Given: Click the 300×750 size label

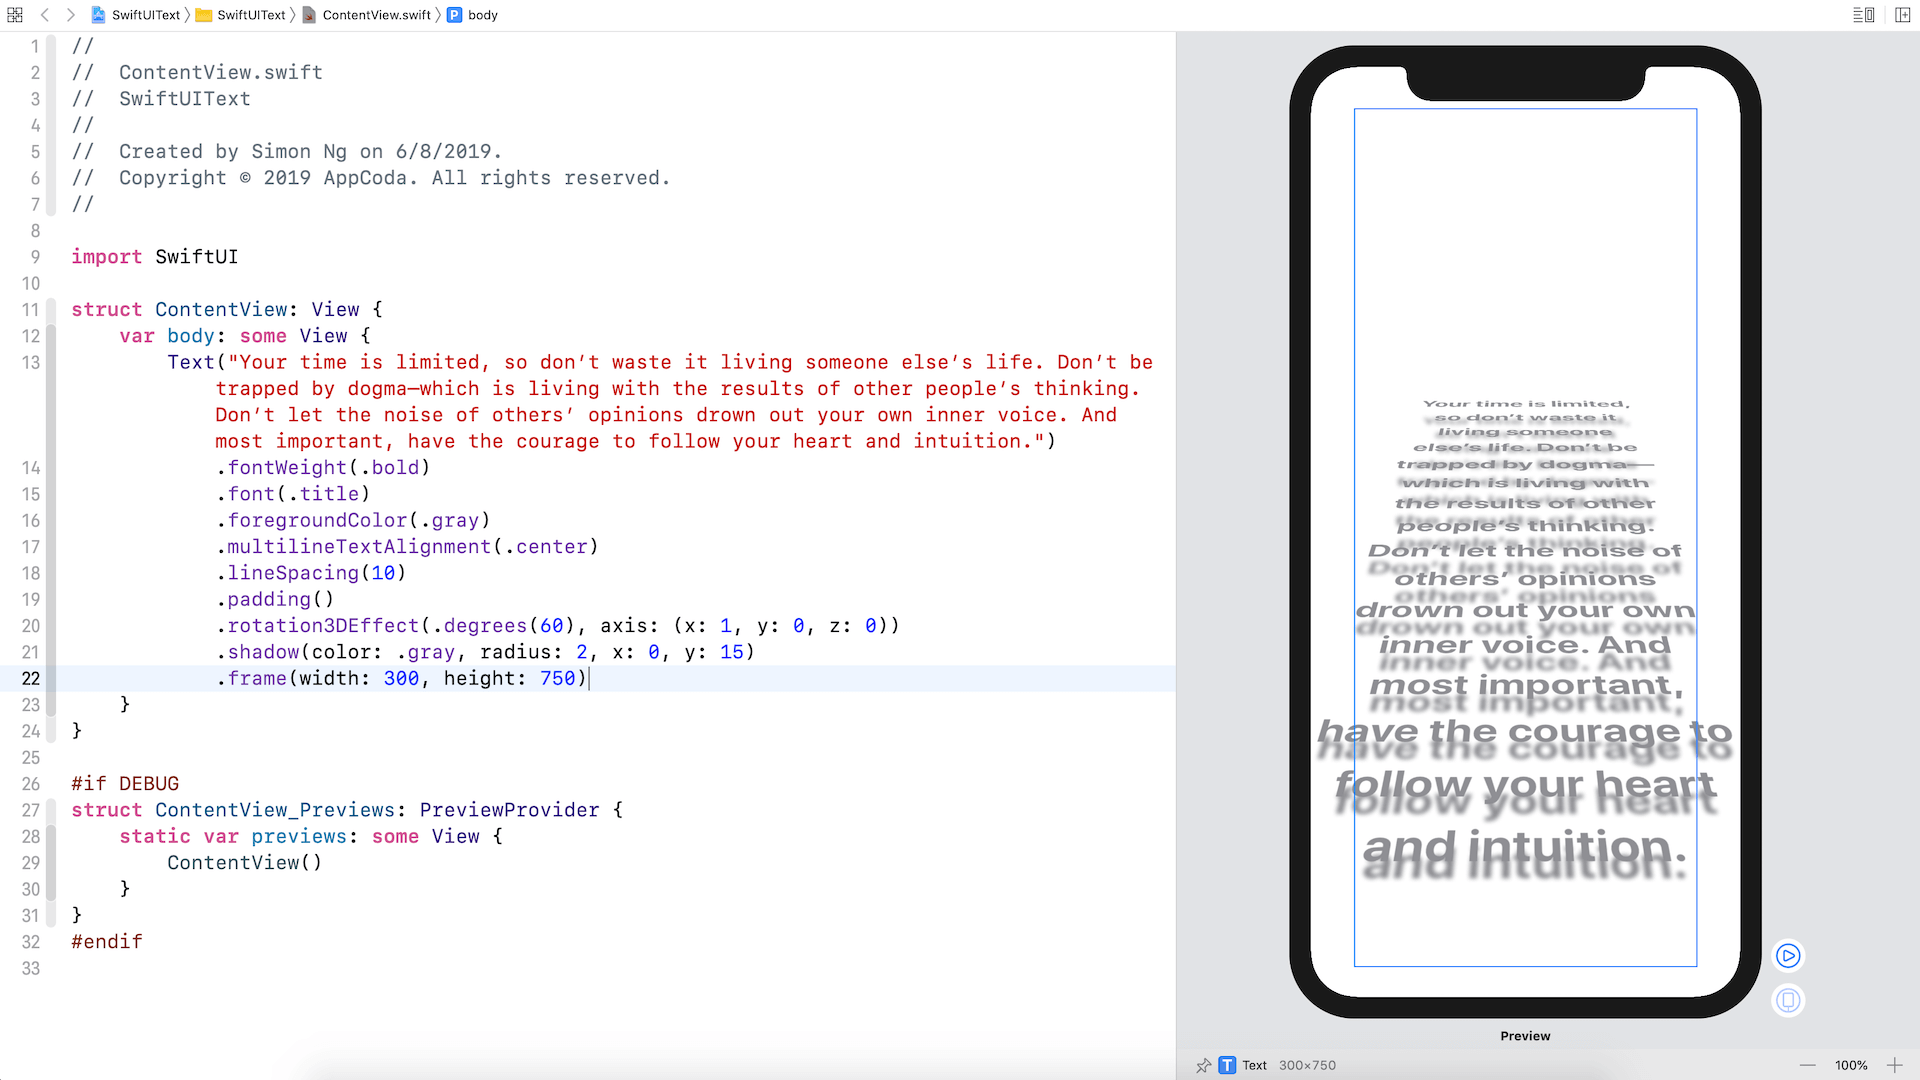Looking at the screenshot, I should click(1308, 1065).
